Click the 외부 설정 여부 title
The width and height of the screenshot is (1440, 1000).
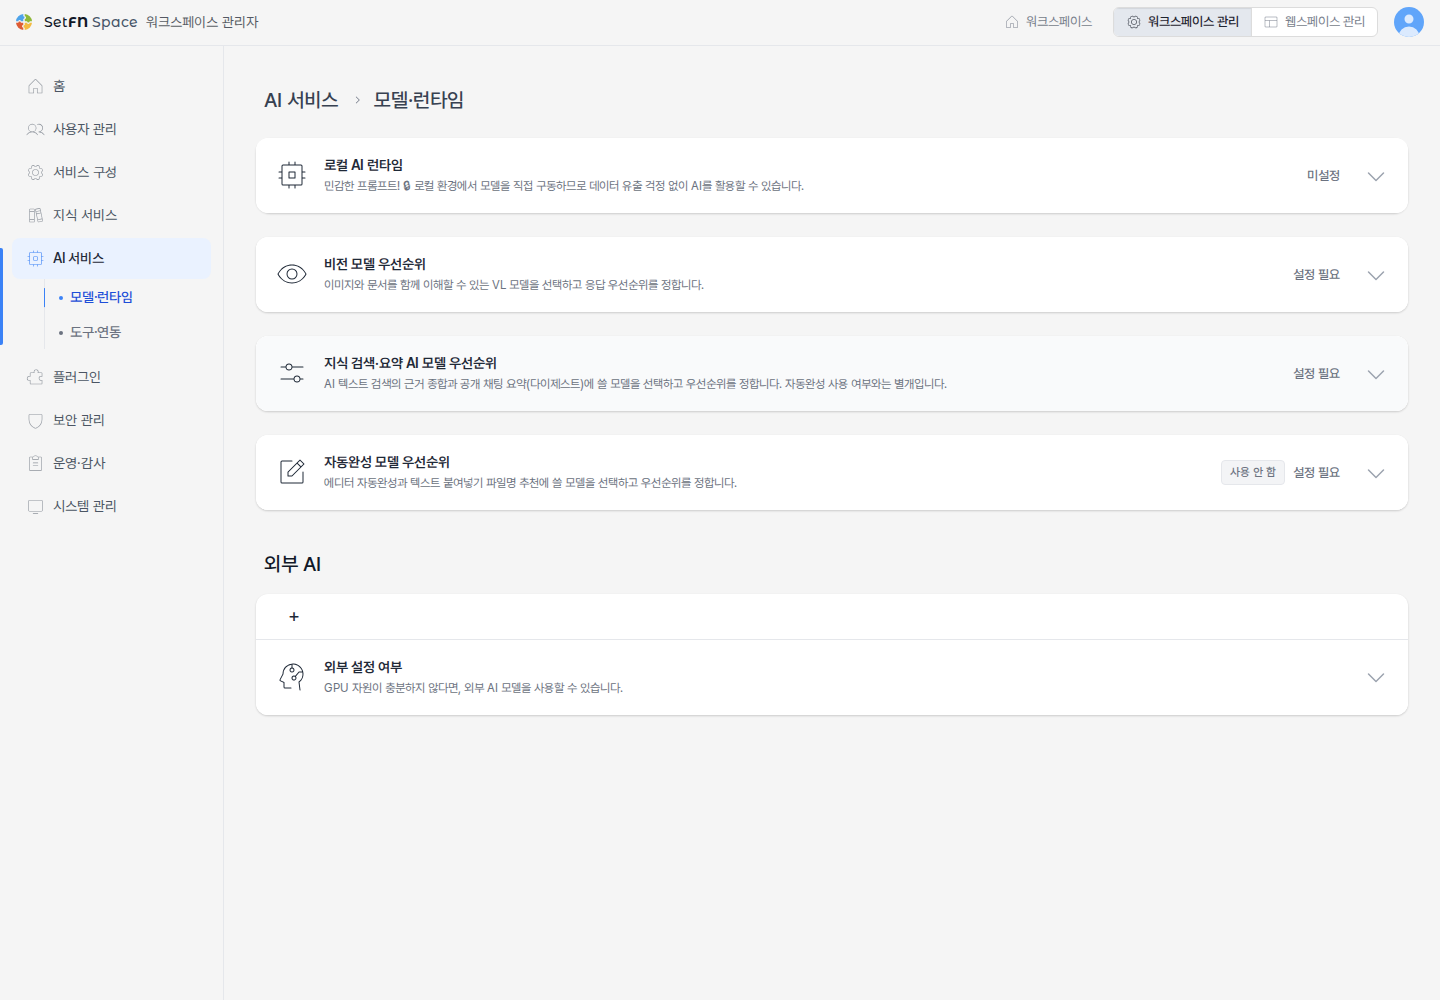(x=363, y=667)
